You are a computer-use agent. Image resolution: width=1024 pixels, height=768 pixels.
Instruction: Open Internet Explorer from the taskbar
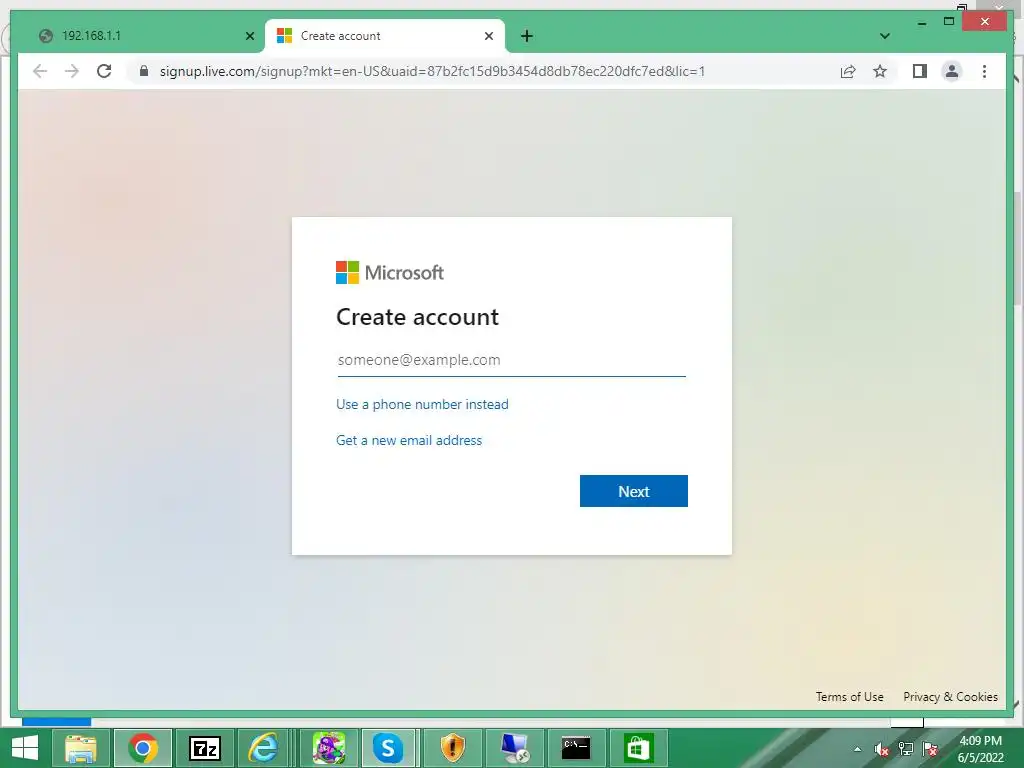click(x=264, y=748)
